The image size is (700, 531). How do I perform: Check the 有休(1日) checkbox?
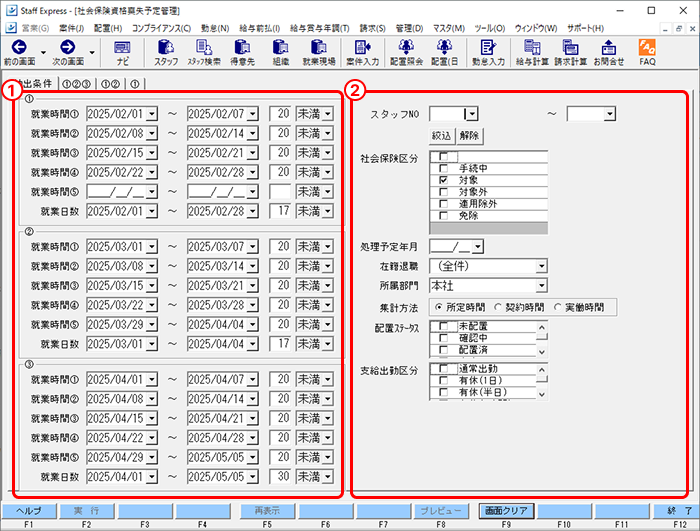[443, 380]
